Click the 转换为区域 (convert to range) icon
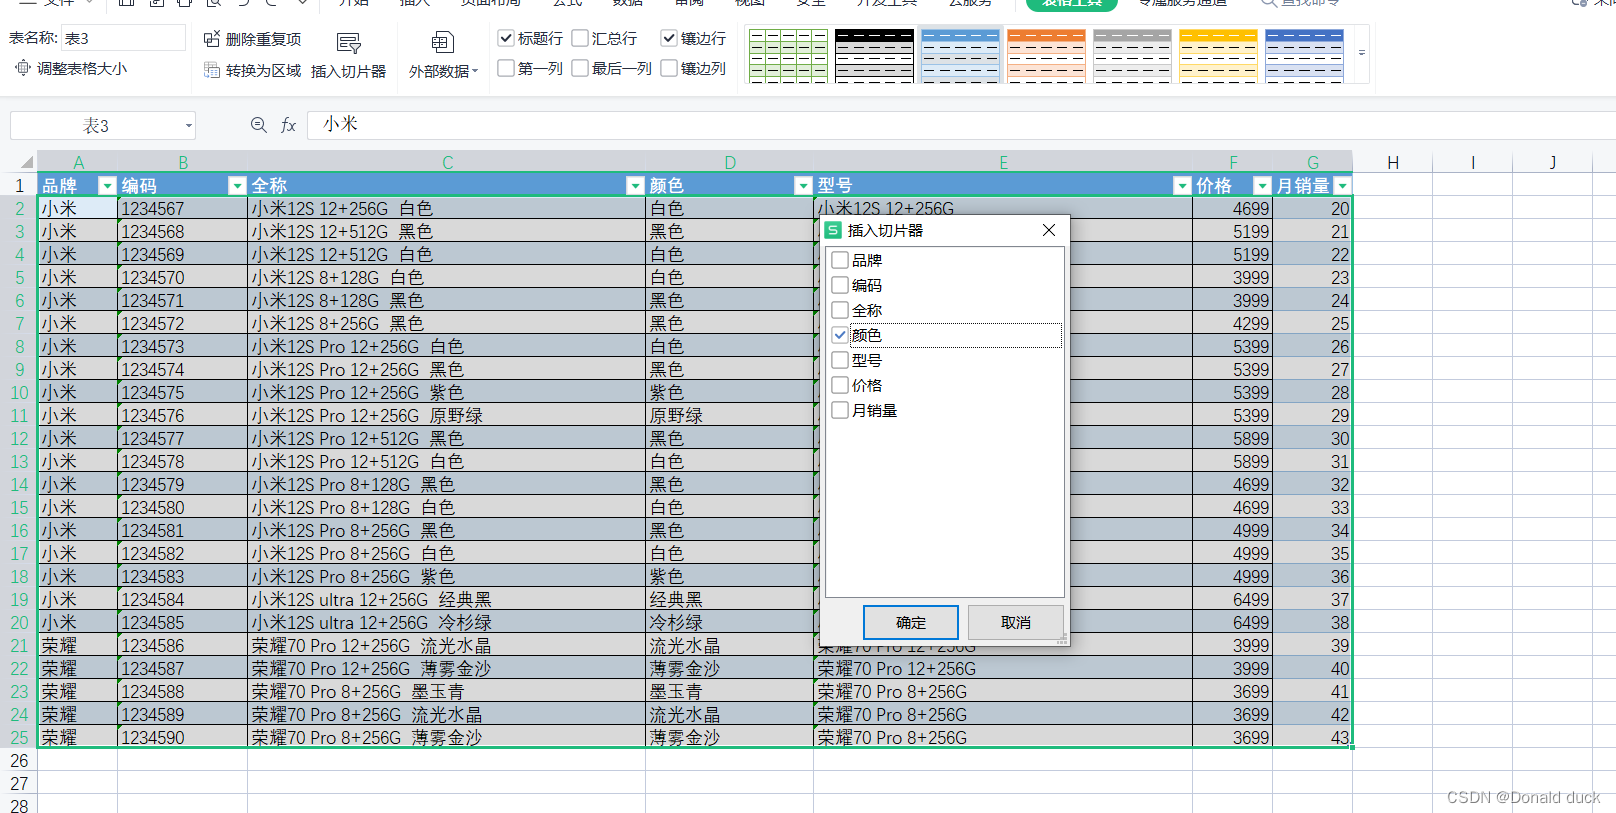The width and height of the screenshot is (1616, 813). [x=212, y=70]
